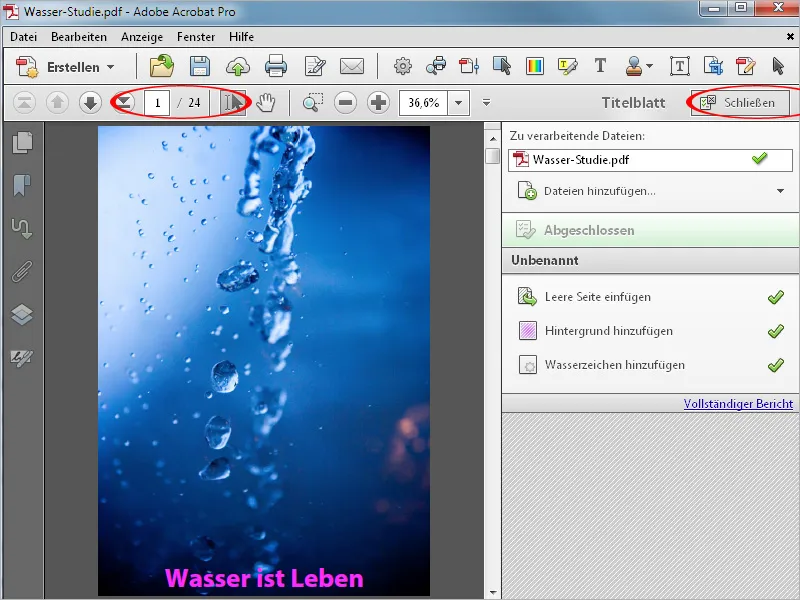Screen dimensions: 800x600
Task: Go to next page down arrow
Action: click(90, 103)
